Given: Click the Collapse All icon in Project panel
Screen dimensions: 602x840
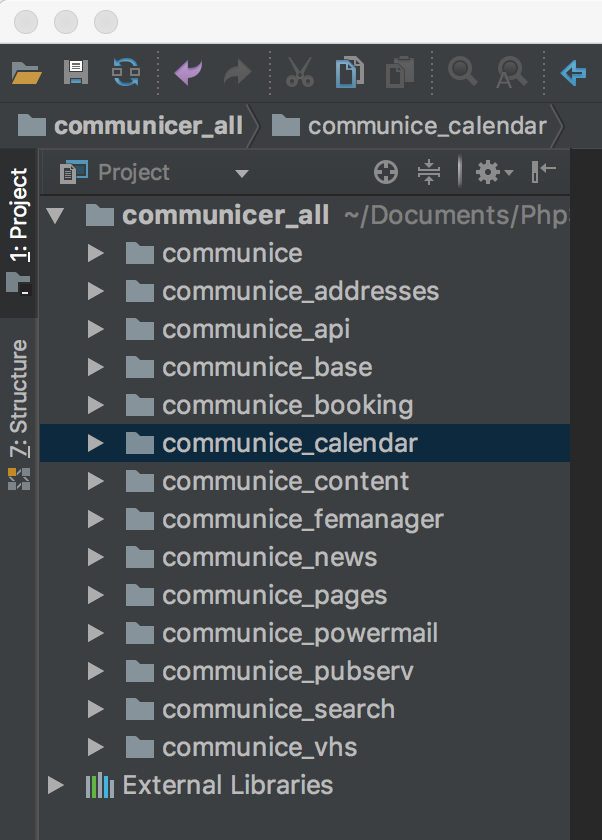Looking at the screenshot, I should tap(429, 173).
